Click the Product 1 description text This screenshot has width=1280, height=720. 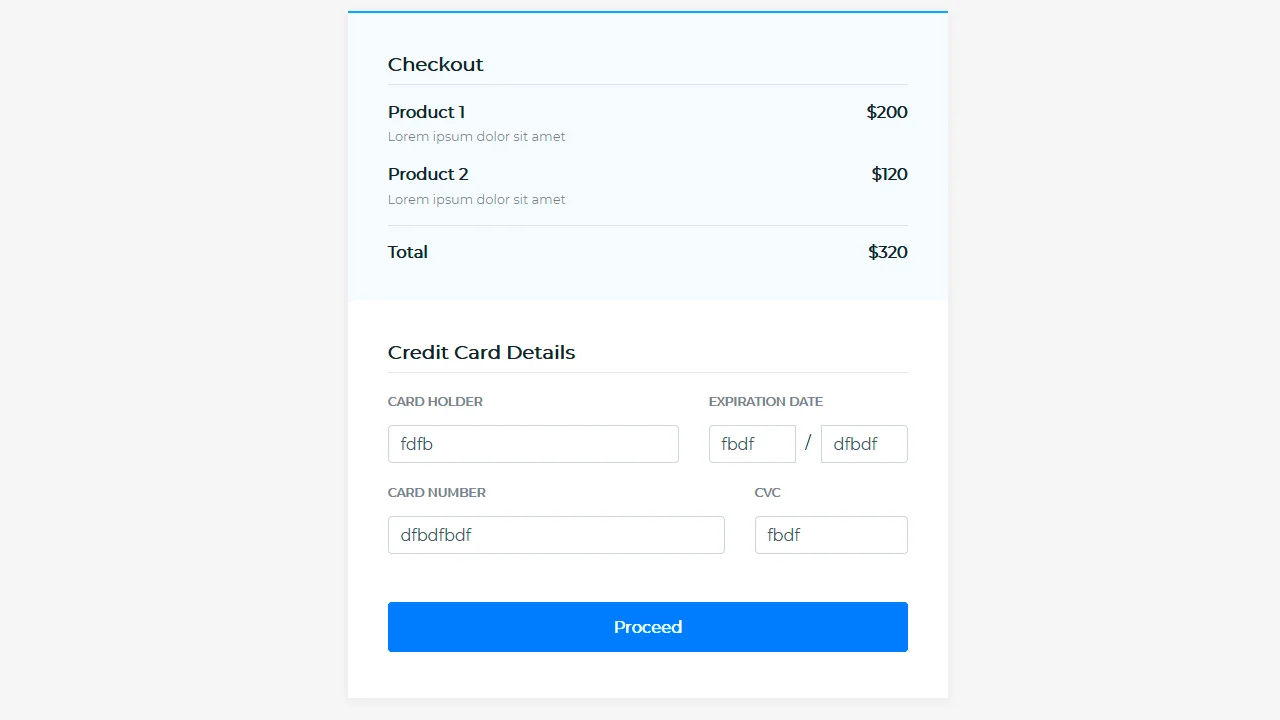tap(477, 136)
